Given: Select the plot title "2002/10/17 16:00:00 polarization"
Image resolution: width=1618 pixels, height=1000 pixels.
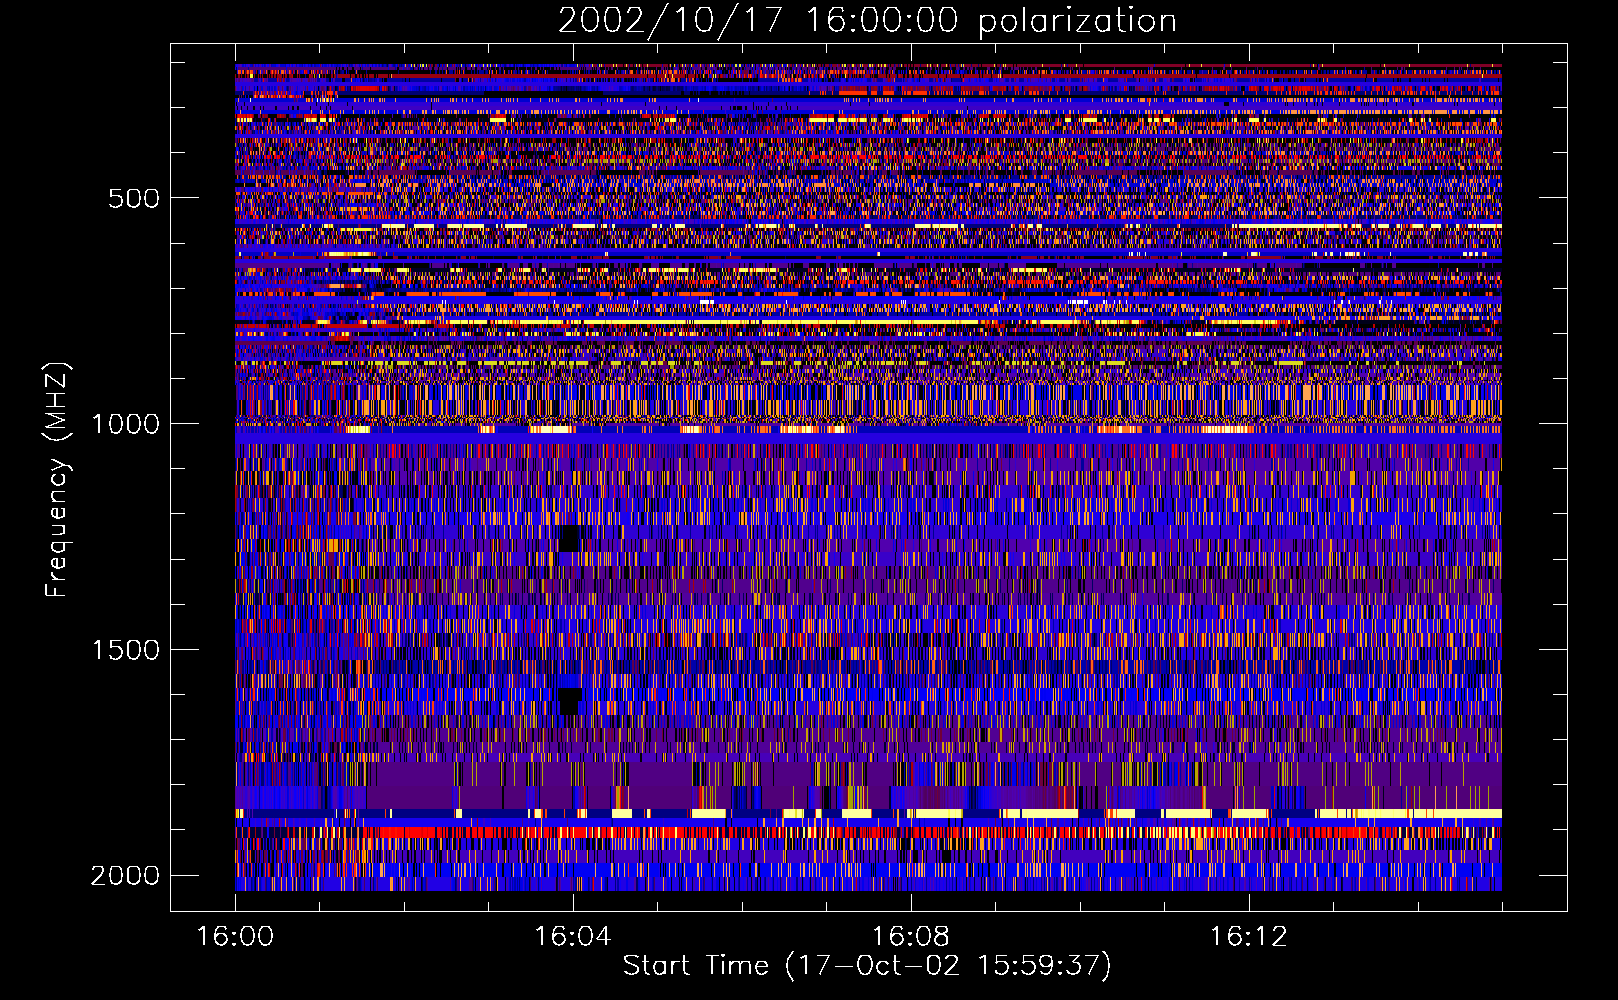Looking at the screenshot, I should click(867, 20).
